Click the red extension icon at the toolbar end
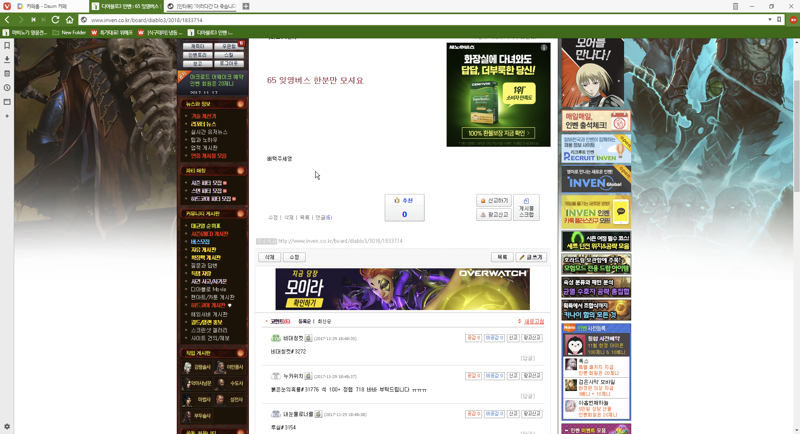800x434 pixels. [x=793, y=20]
